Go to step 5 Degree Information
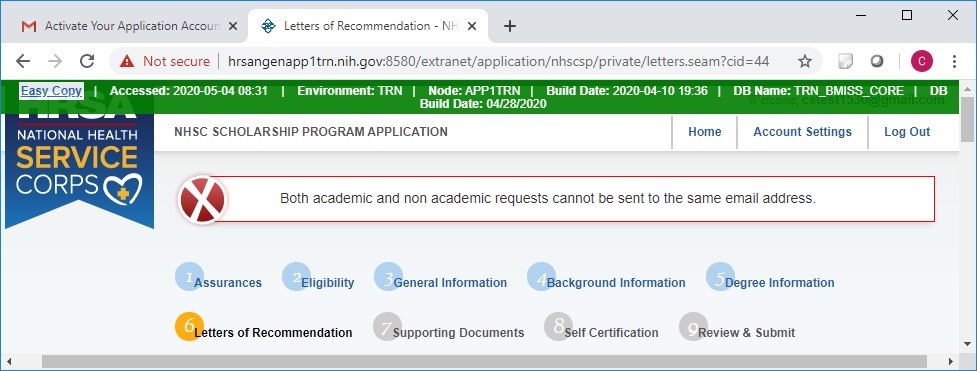The image size is (977, 371). pos(770,281)
